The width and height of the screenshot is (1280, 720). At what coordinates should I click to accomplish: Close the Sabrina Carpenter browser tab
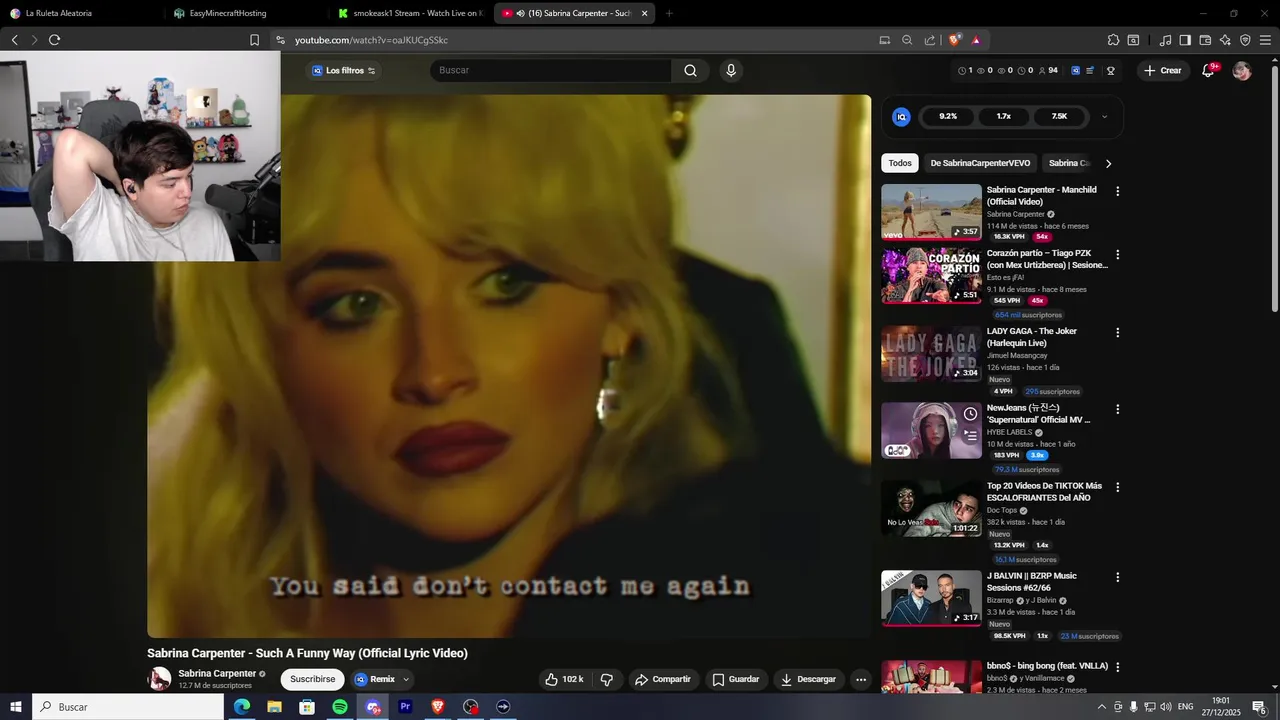644,13
